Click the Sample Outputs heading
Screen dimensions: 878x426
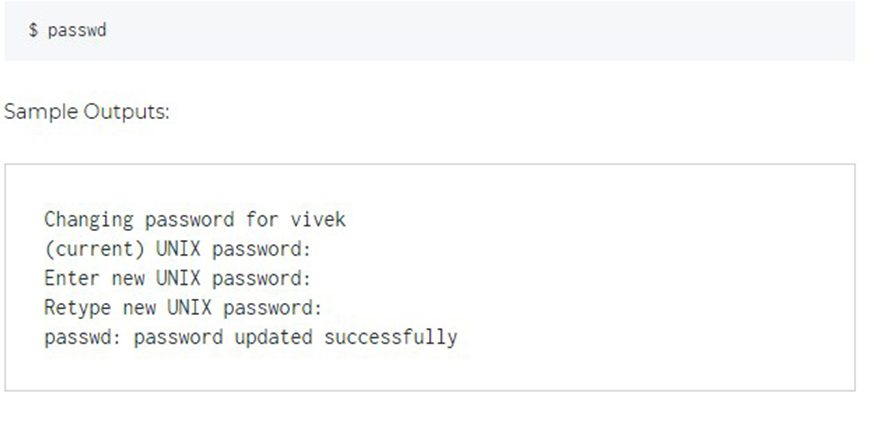coord(87,112)
